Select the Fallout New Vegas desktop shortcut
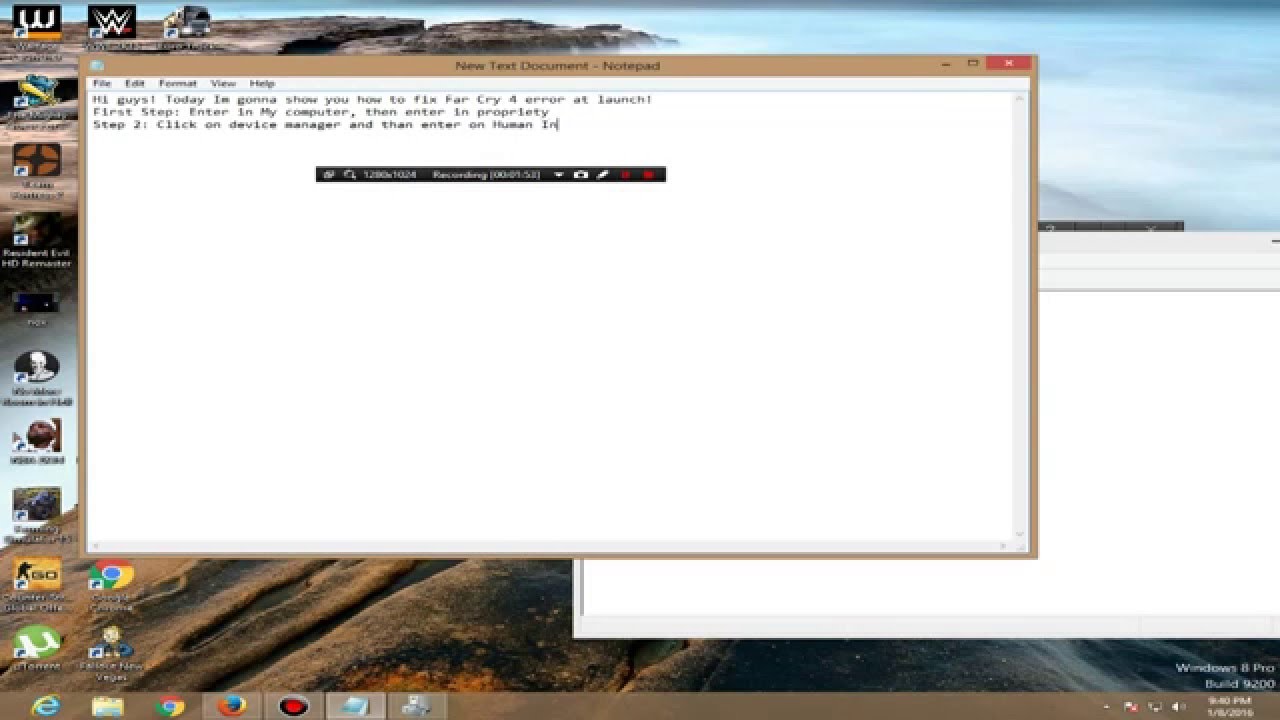The width and height of the screenshot is (1280, 720). coord(111,654)
